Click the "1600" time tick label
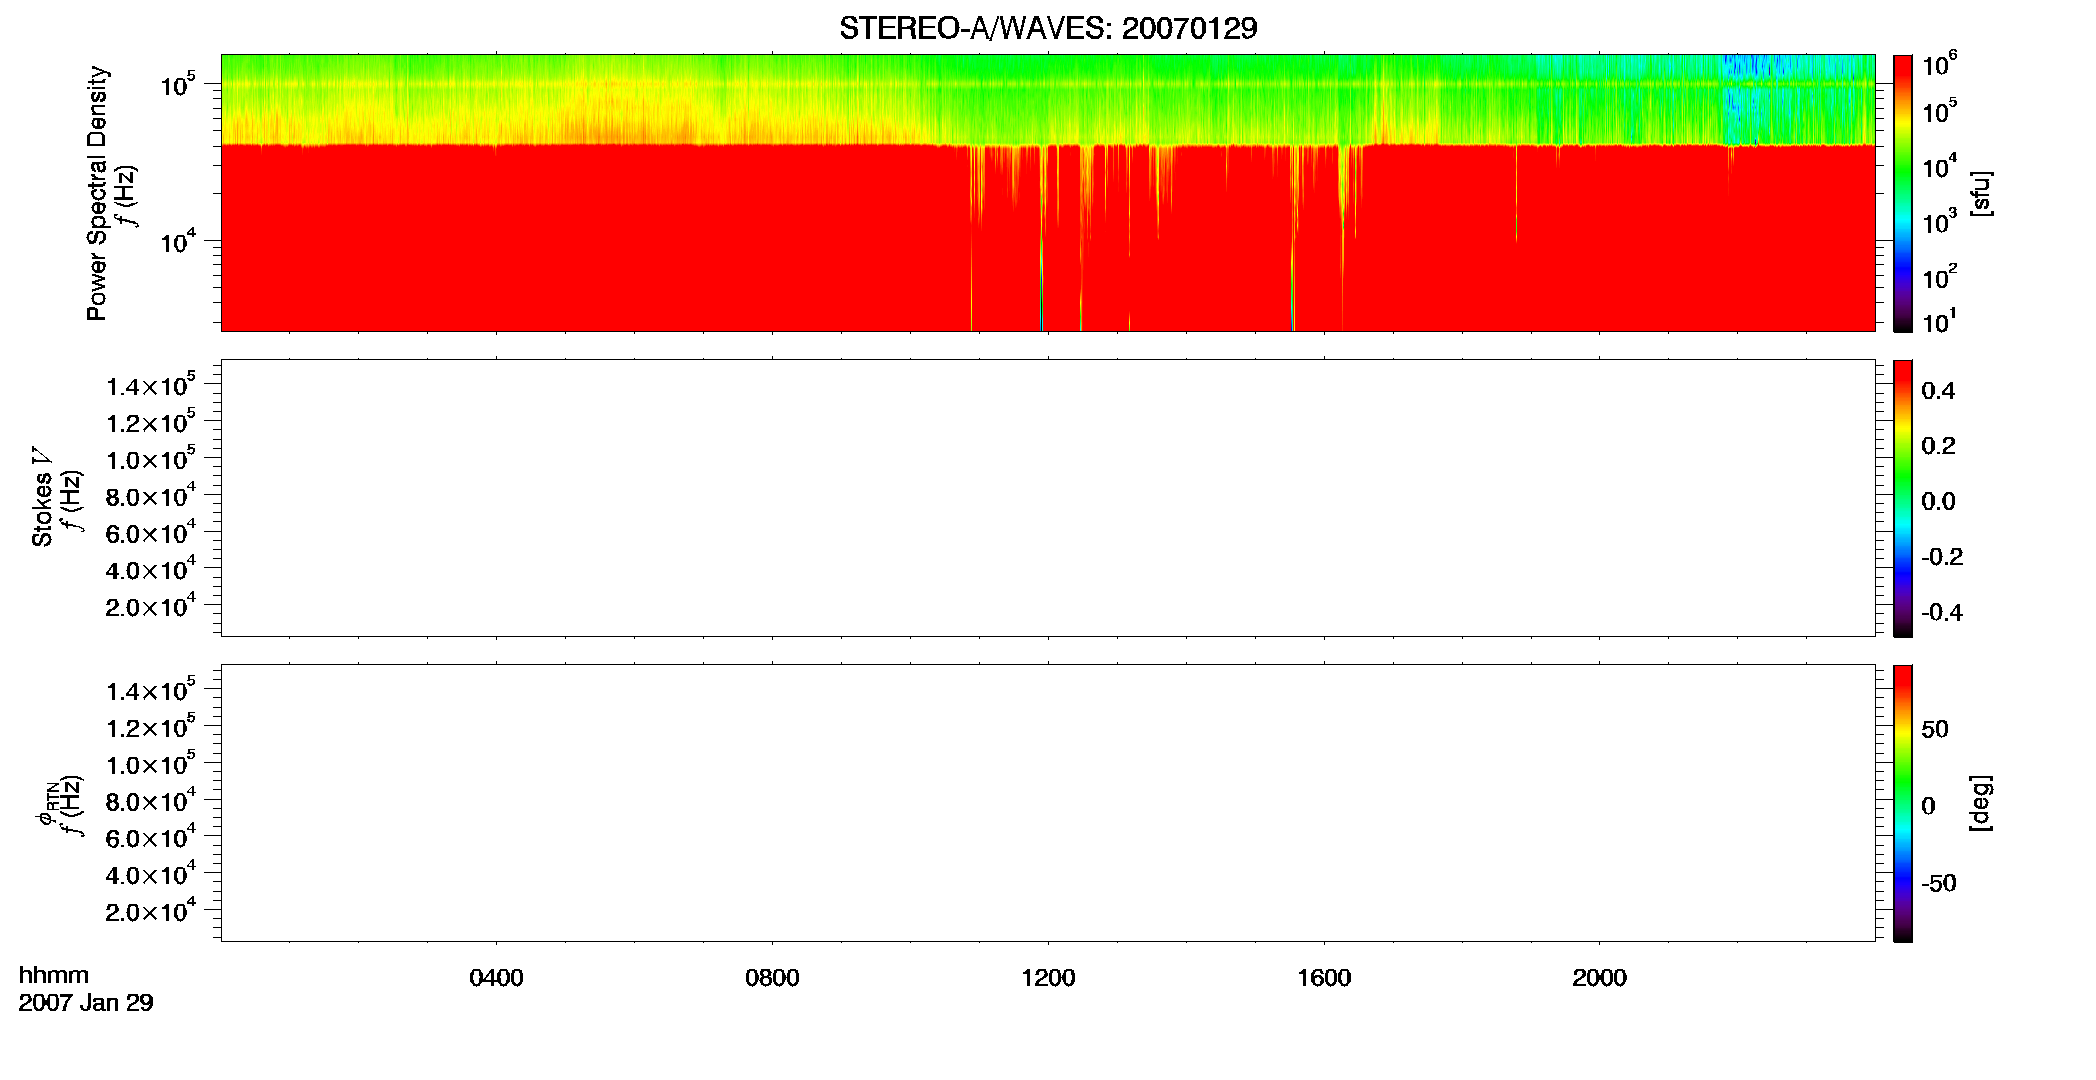Screen dimensions: 2096x1080 [x=1324, y=978]
